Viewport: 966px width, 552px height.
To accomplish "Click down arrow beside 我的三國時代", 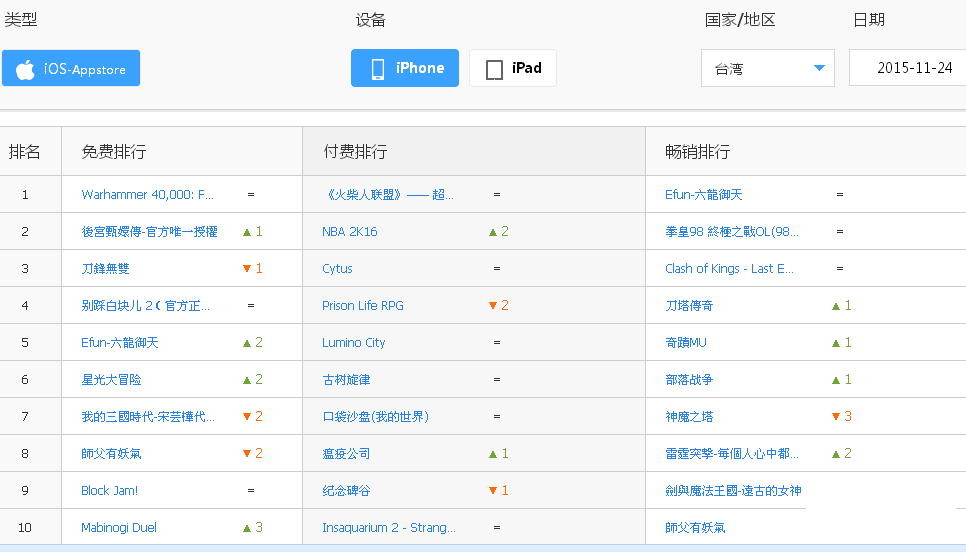I will pos(247,416).
